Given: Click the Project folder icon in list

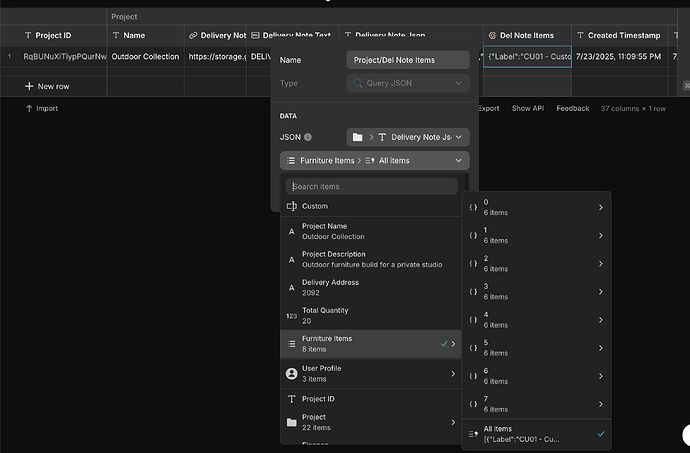Looking at the screenshot, I should [291, 422].
